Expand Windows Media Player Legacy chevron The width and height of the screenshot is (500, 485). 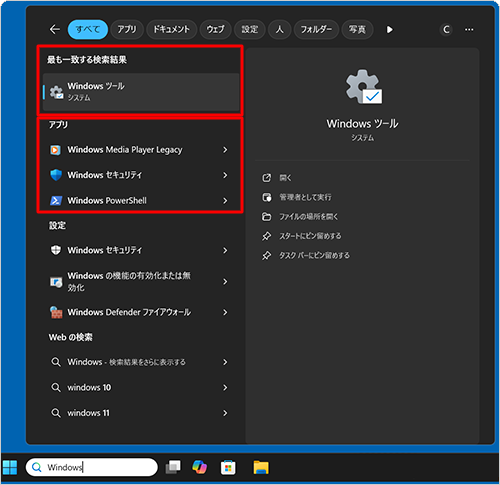tap(225, 150)
